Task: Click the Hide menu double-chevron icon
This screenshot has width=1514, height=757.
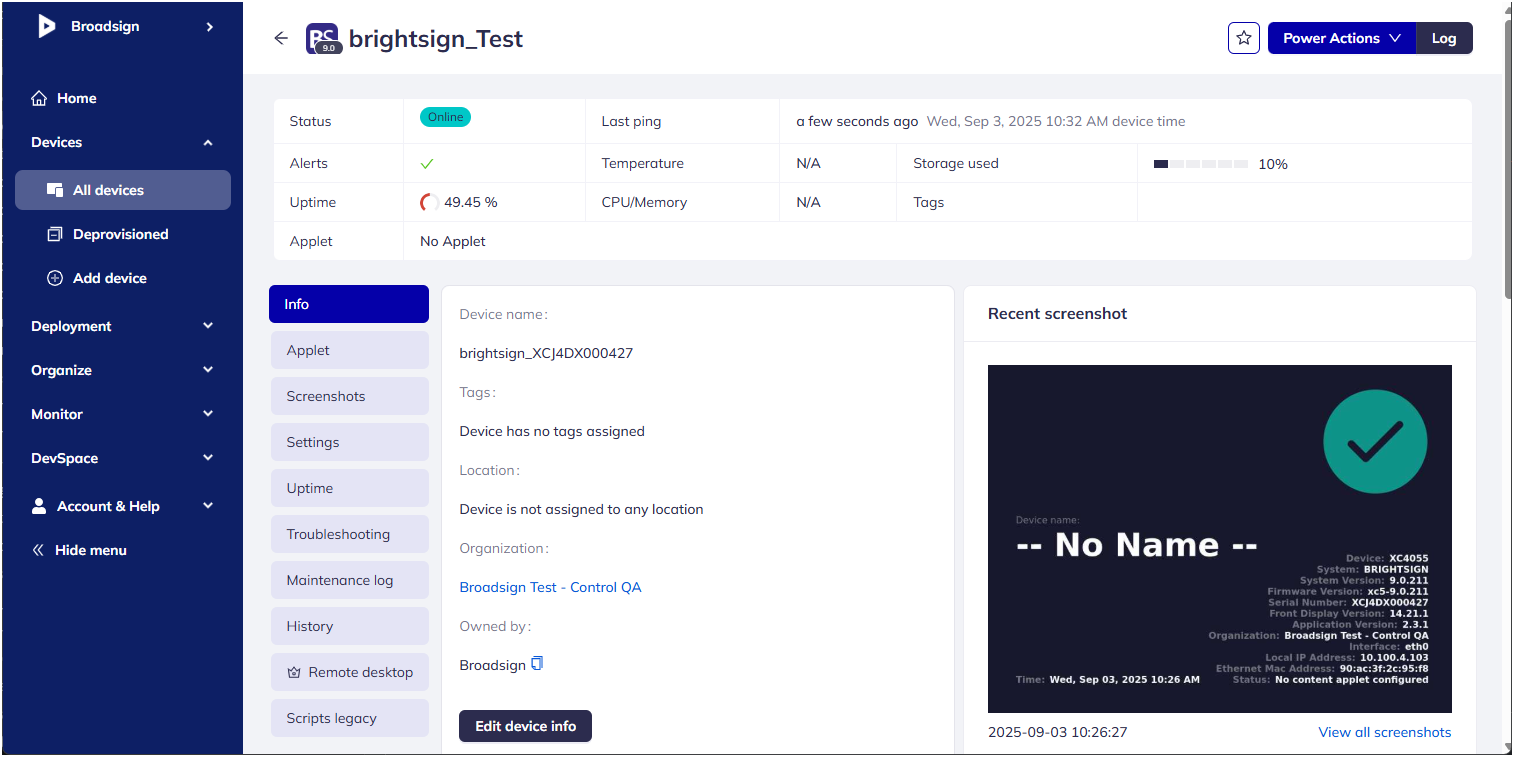Action: pos(38,550)
